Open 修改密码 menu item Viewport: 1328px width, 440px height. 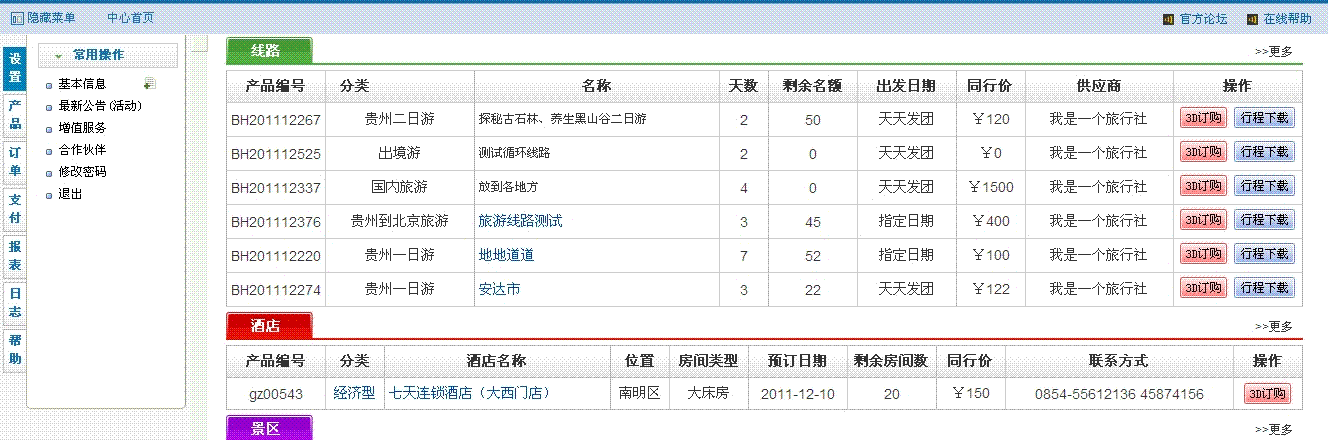pyautogui.click(x=82, y=172)
